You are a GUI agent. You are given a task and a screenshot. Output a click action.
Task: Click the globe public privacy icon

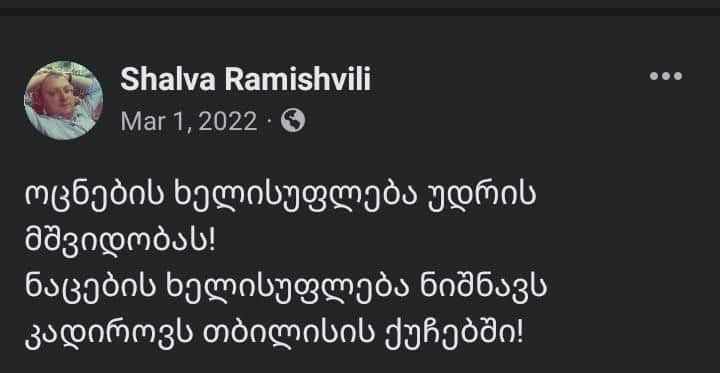tap(293, 121)
